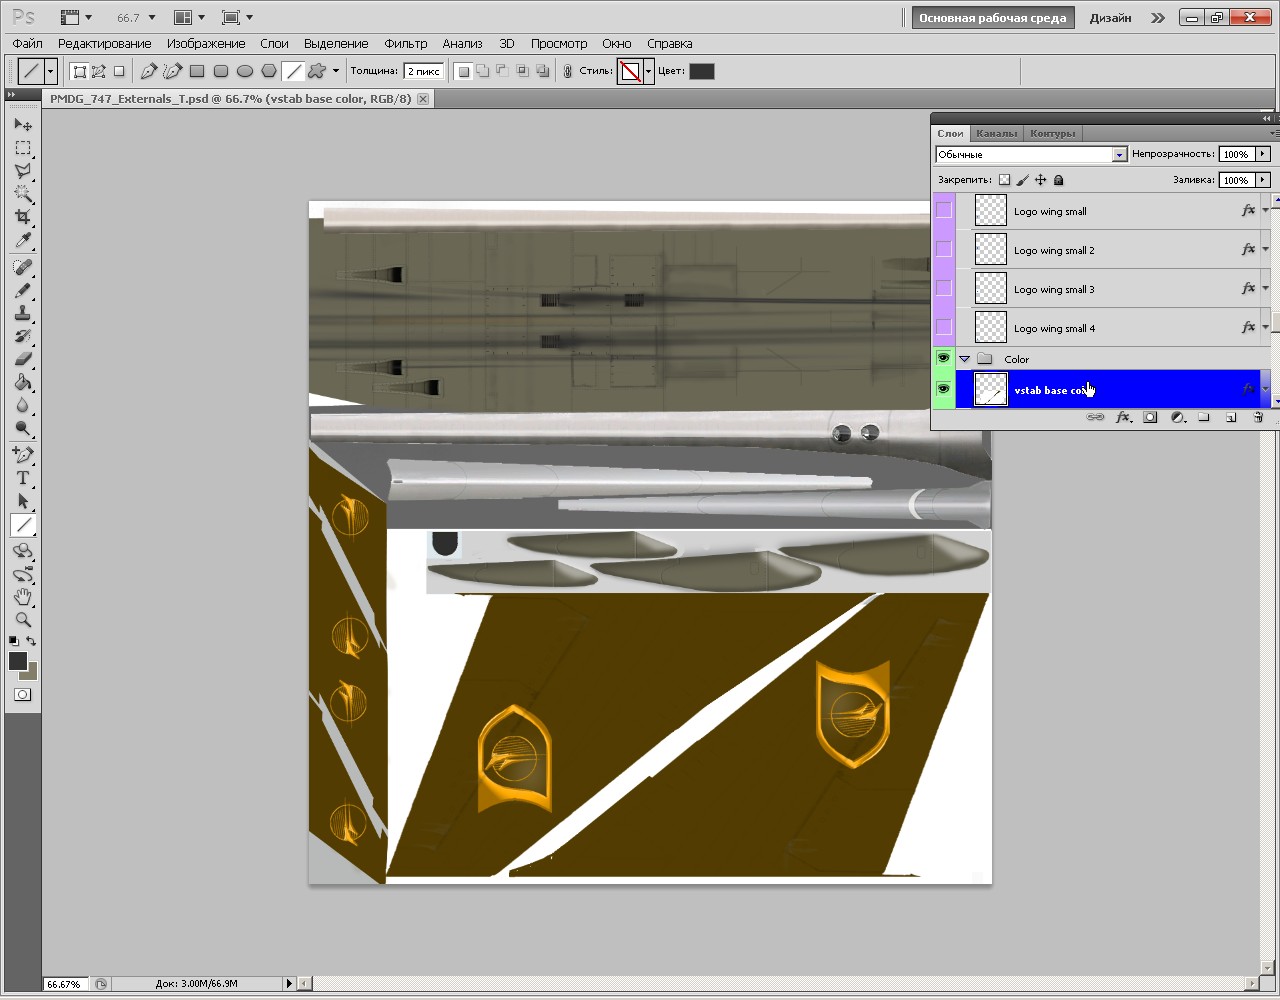The image size is (1280, 1000).
Task: Open the Фильтр menu
Action: [406, 44]
